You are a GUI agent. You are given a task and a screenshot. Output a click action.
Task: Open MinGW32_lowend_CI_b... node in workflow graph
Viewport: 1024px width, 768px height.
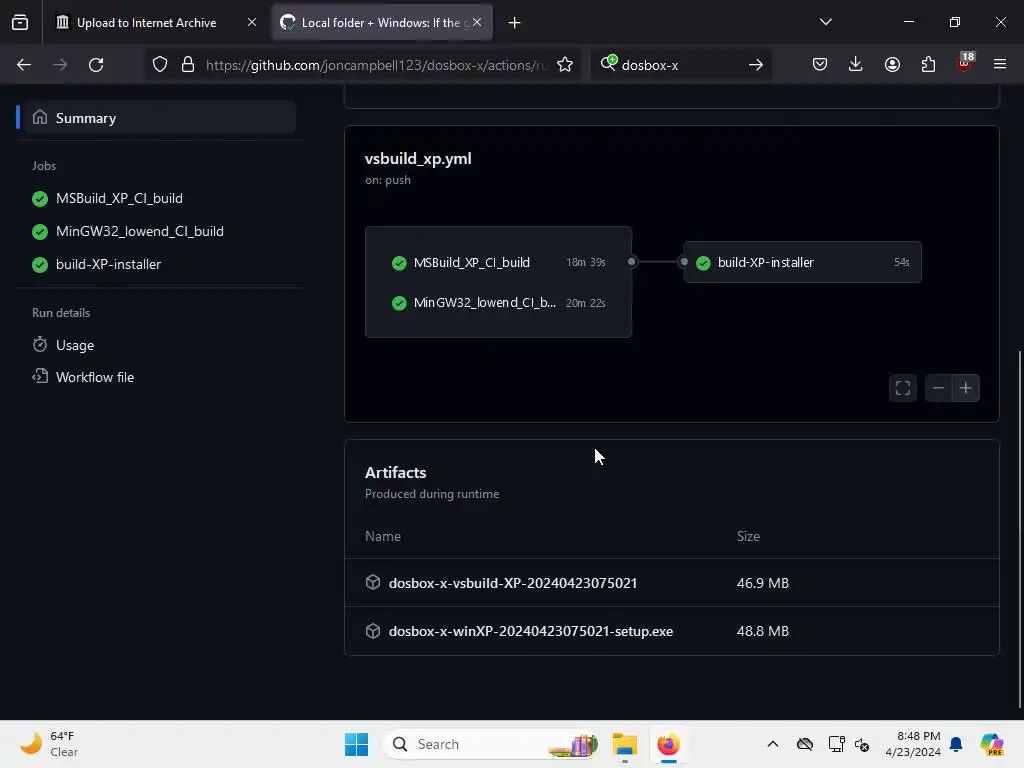(498, 303)
